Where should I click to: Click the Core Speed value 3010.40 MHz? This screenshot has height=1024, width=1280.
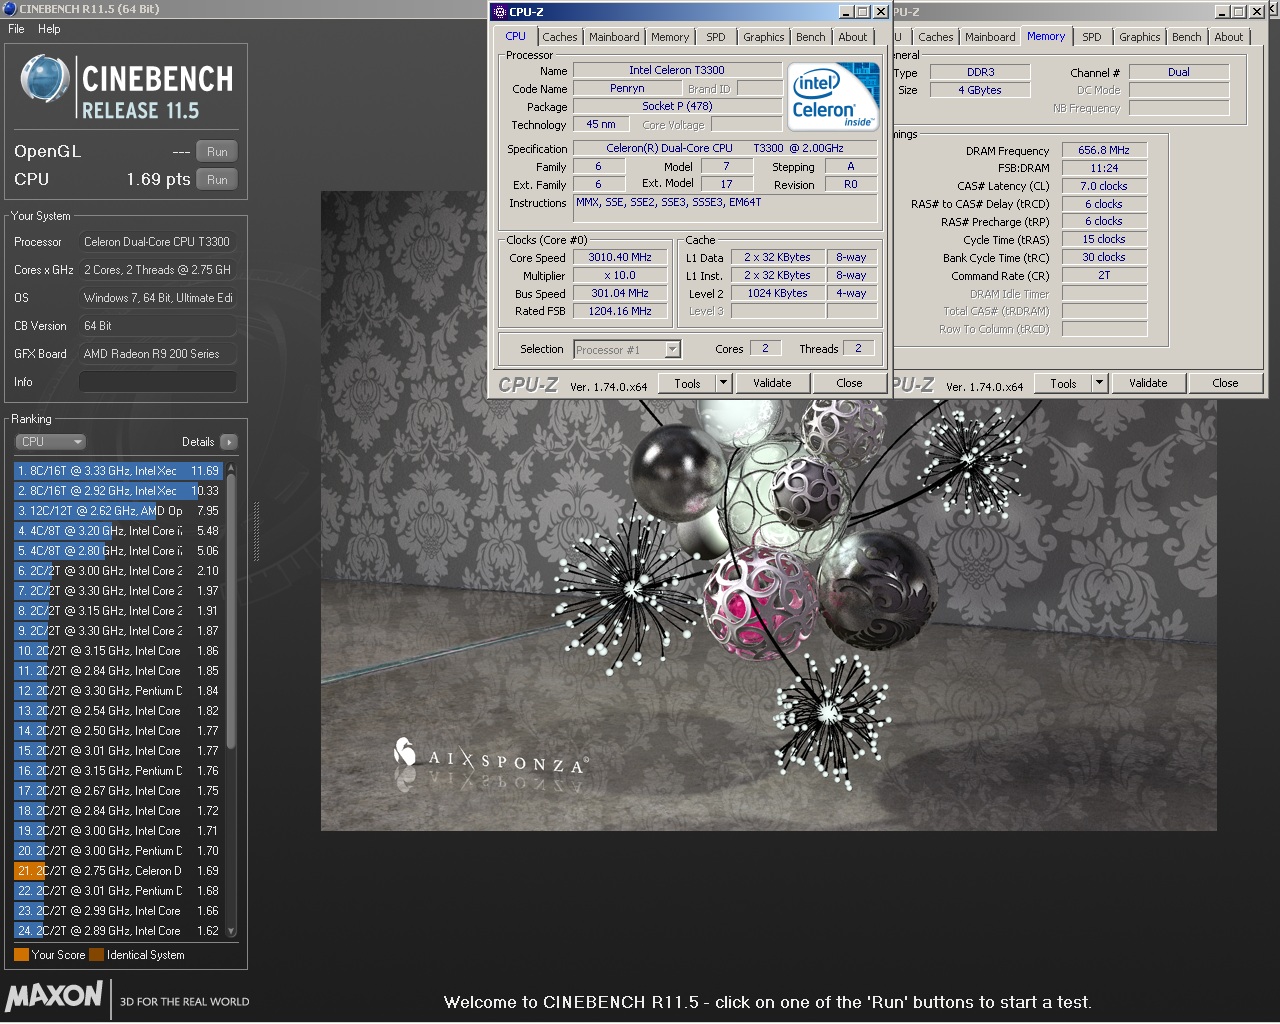point(620,257)
